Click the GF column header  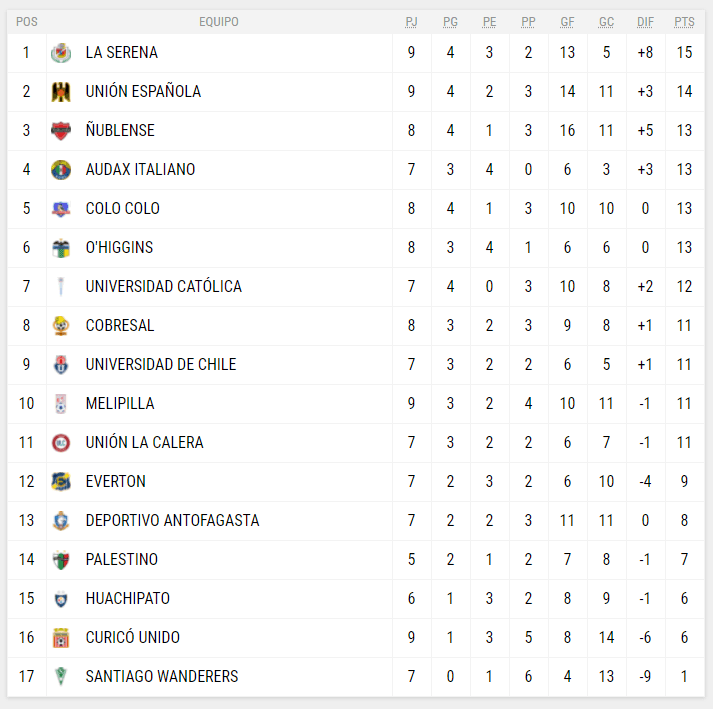(567, 22)
